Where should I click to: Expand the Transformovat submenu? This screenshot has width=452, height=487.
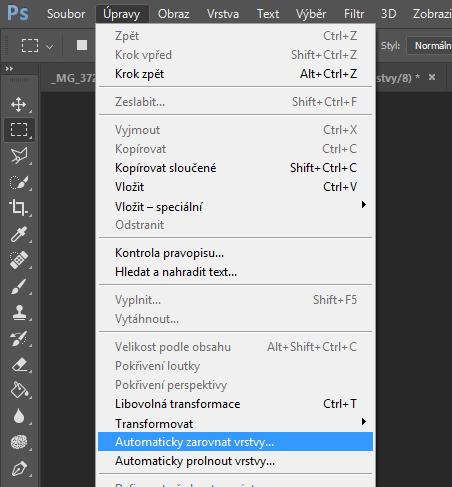[x=235, y=423]
